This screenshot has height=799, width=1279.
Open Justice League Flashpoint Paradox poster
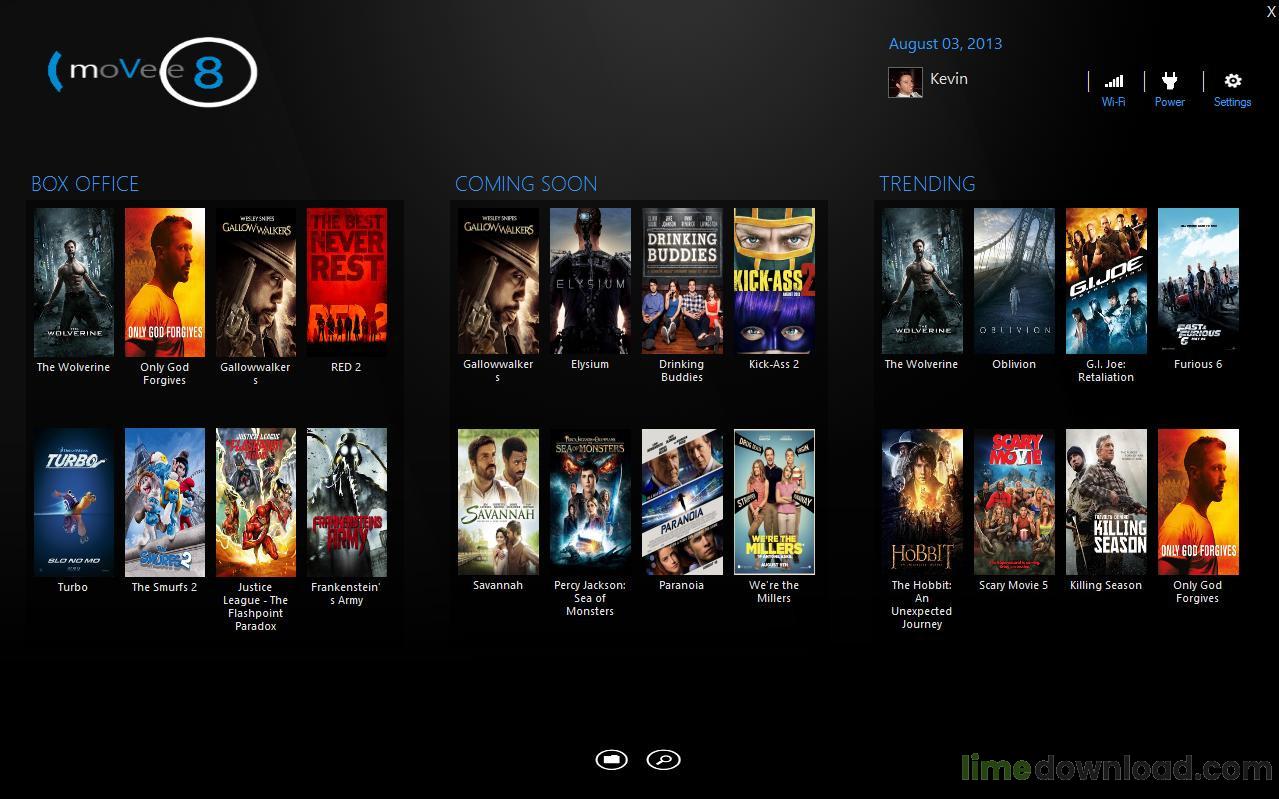pyautogui.click(x=256, y=503)
